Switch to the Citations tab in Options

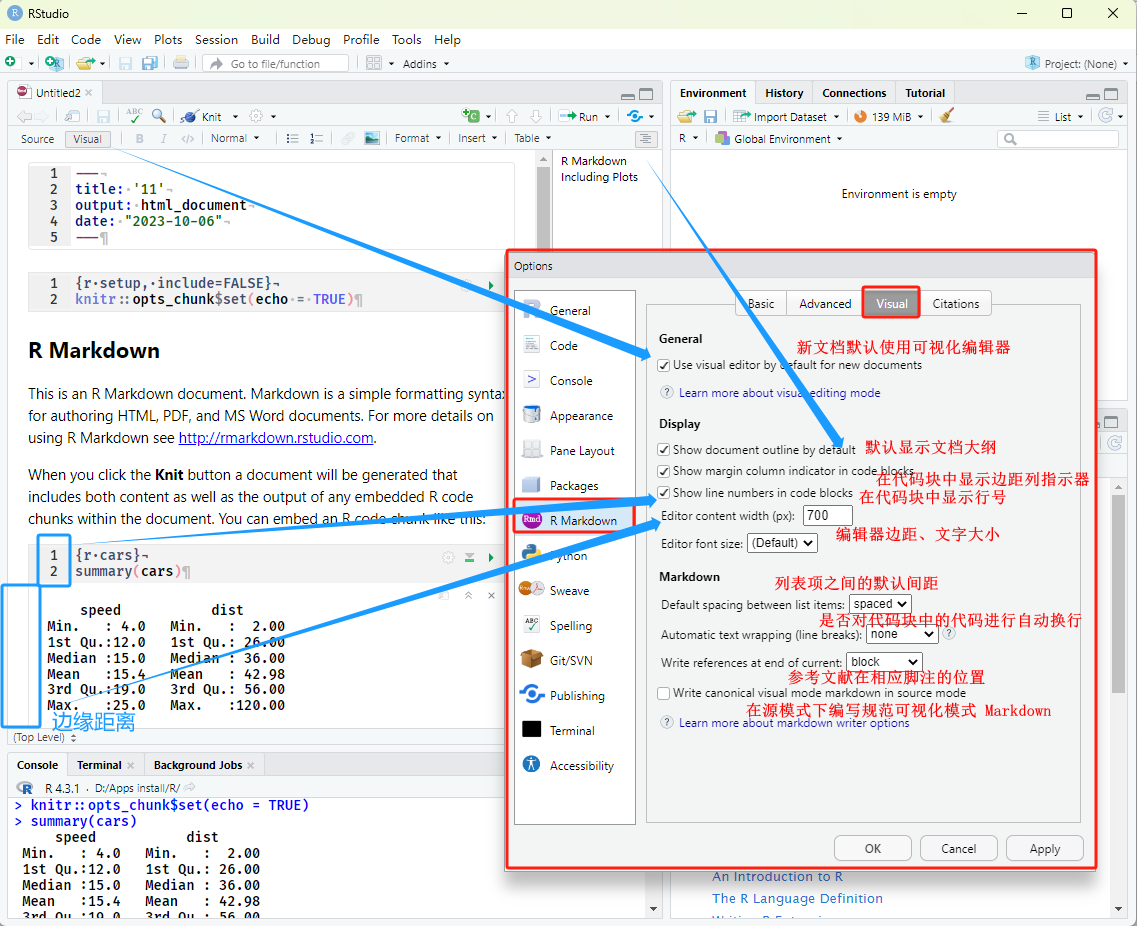(x=956, y=304)
